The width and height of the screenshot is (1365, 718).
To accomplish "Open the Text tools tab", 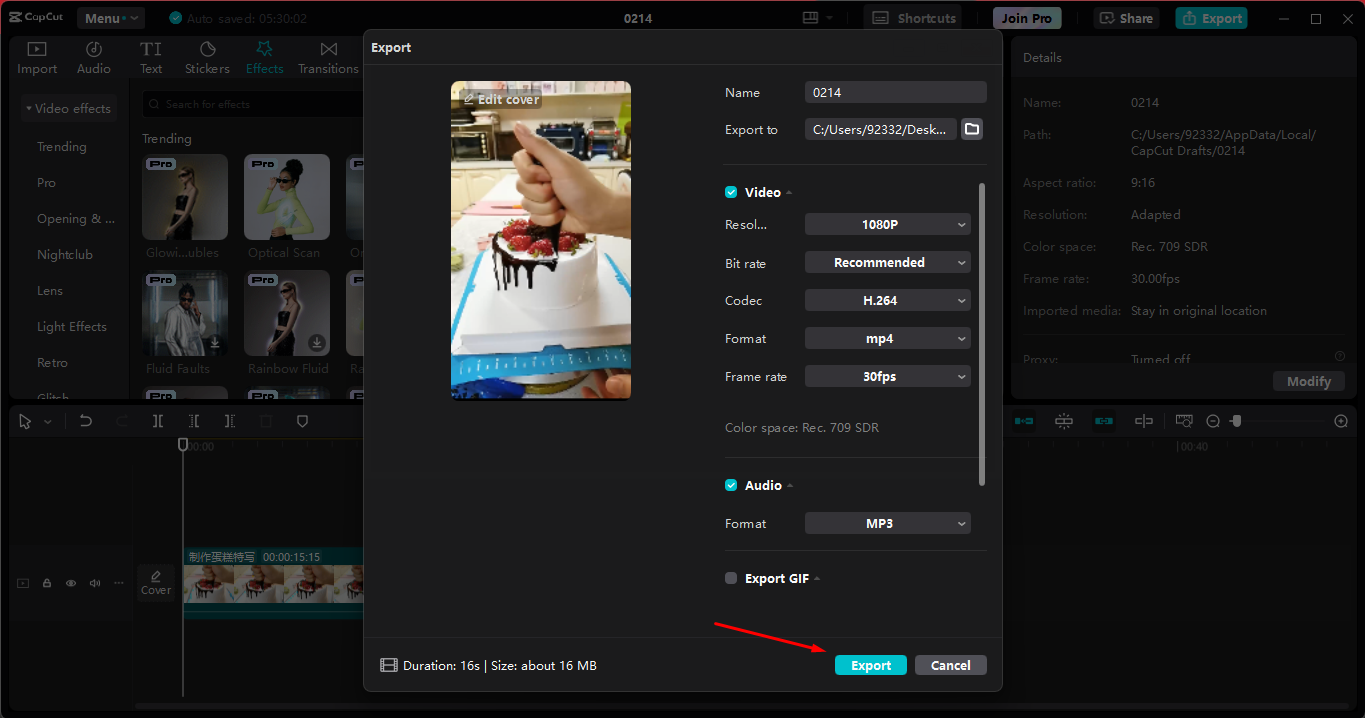I will click(151, 58).
